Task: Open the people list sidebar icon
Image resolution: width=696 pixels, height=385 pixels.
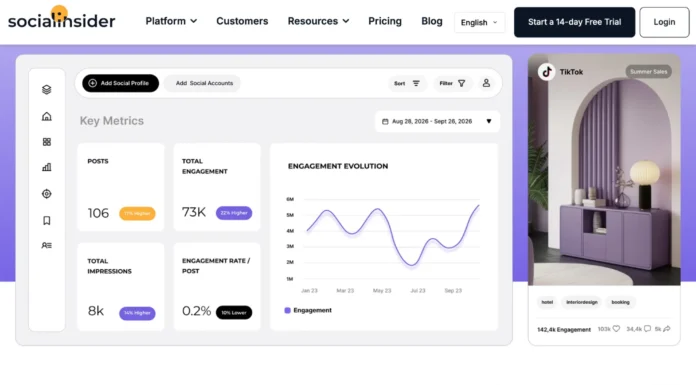Action: point(47,245)
